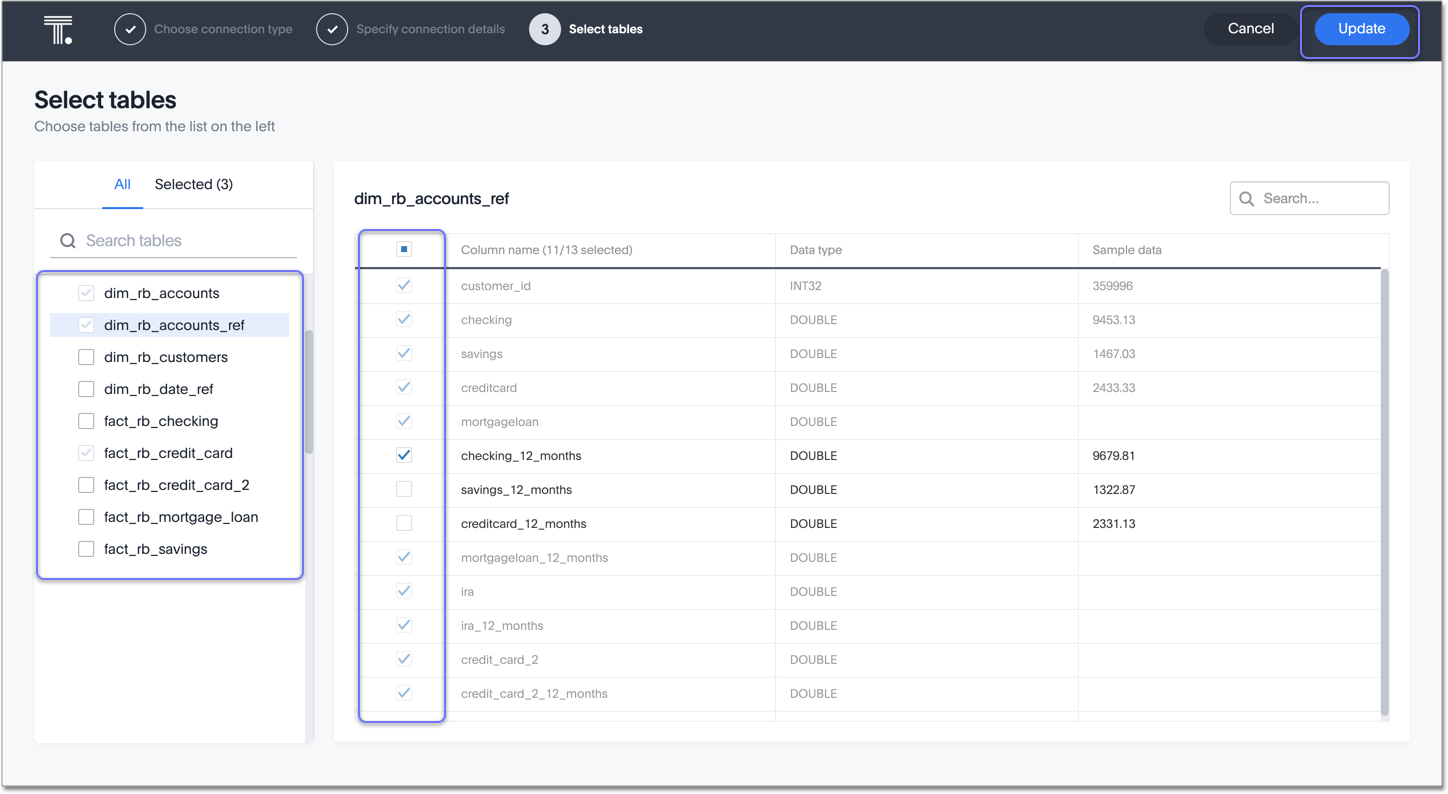1448x794 pixels.
Task: Select the dim_rb_customers table checkbox
Action: tap(86, 356)
